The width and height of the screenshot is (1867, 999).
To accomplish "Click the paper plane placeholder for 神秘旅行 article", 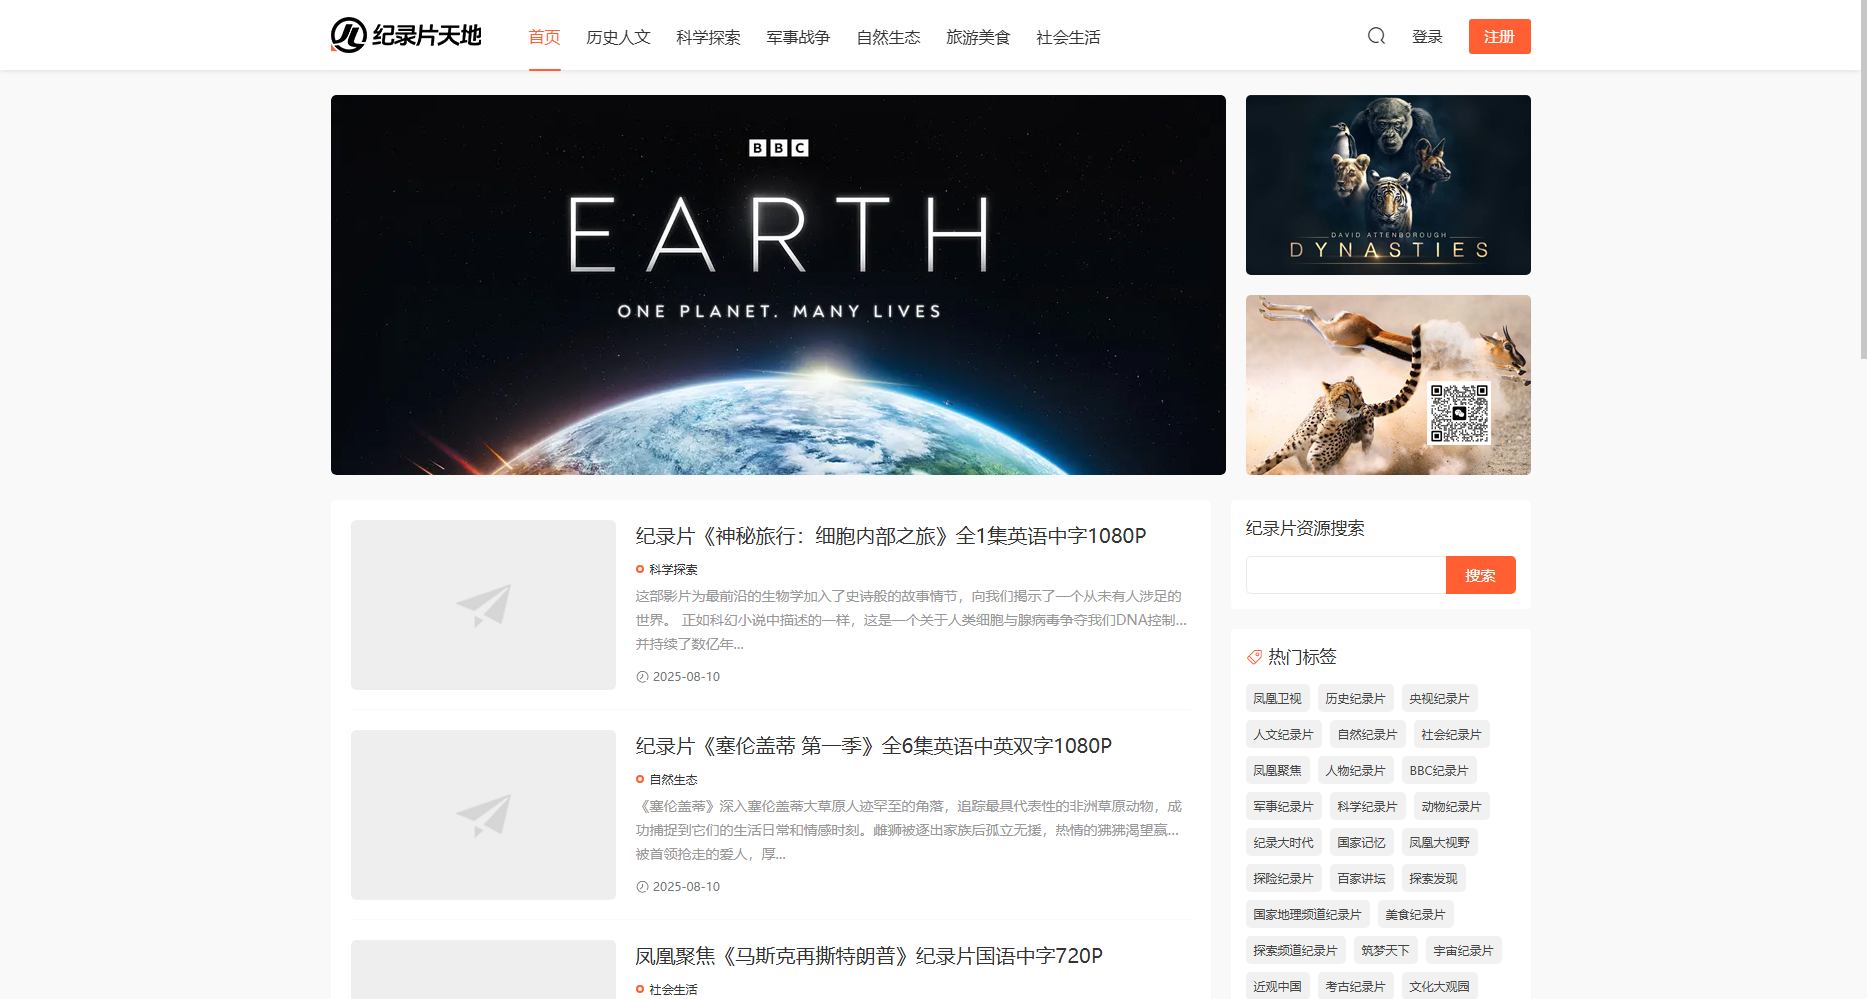I will [483, 605].
